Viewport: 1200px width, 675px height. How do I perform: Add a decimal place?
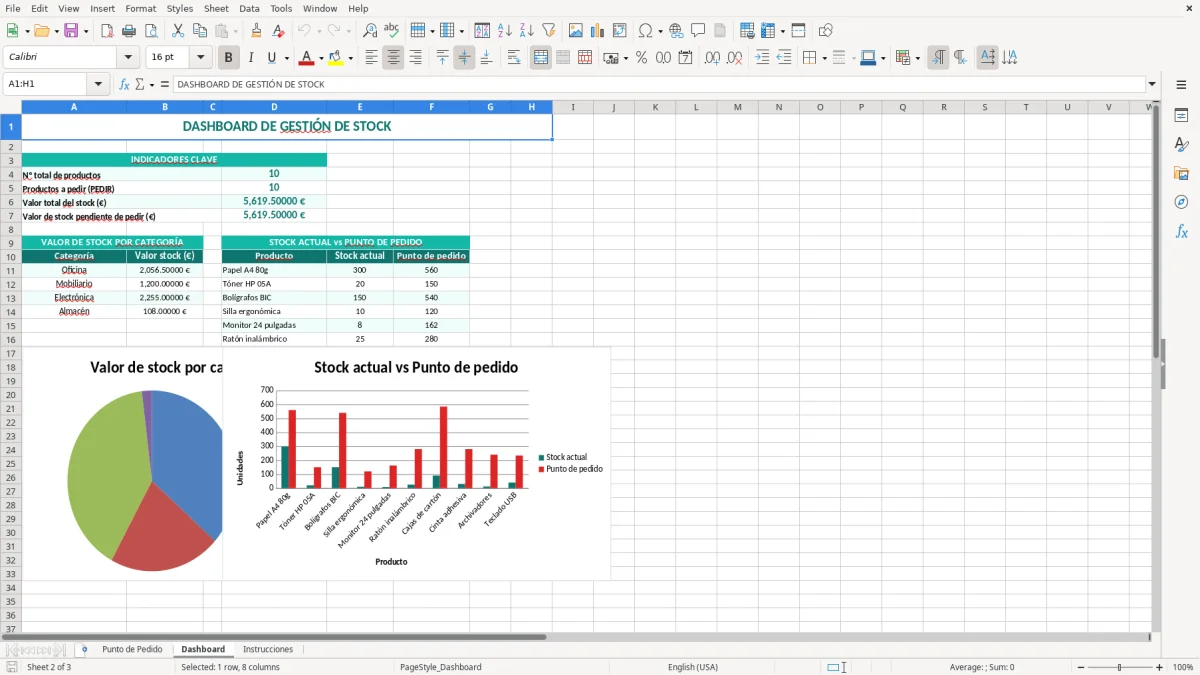[x=712, y=58]
